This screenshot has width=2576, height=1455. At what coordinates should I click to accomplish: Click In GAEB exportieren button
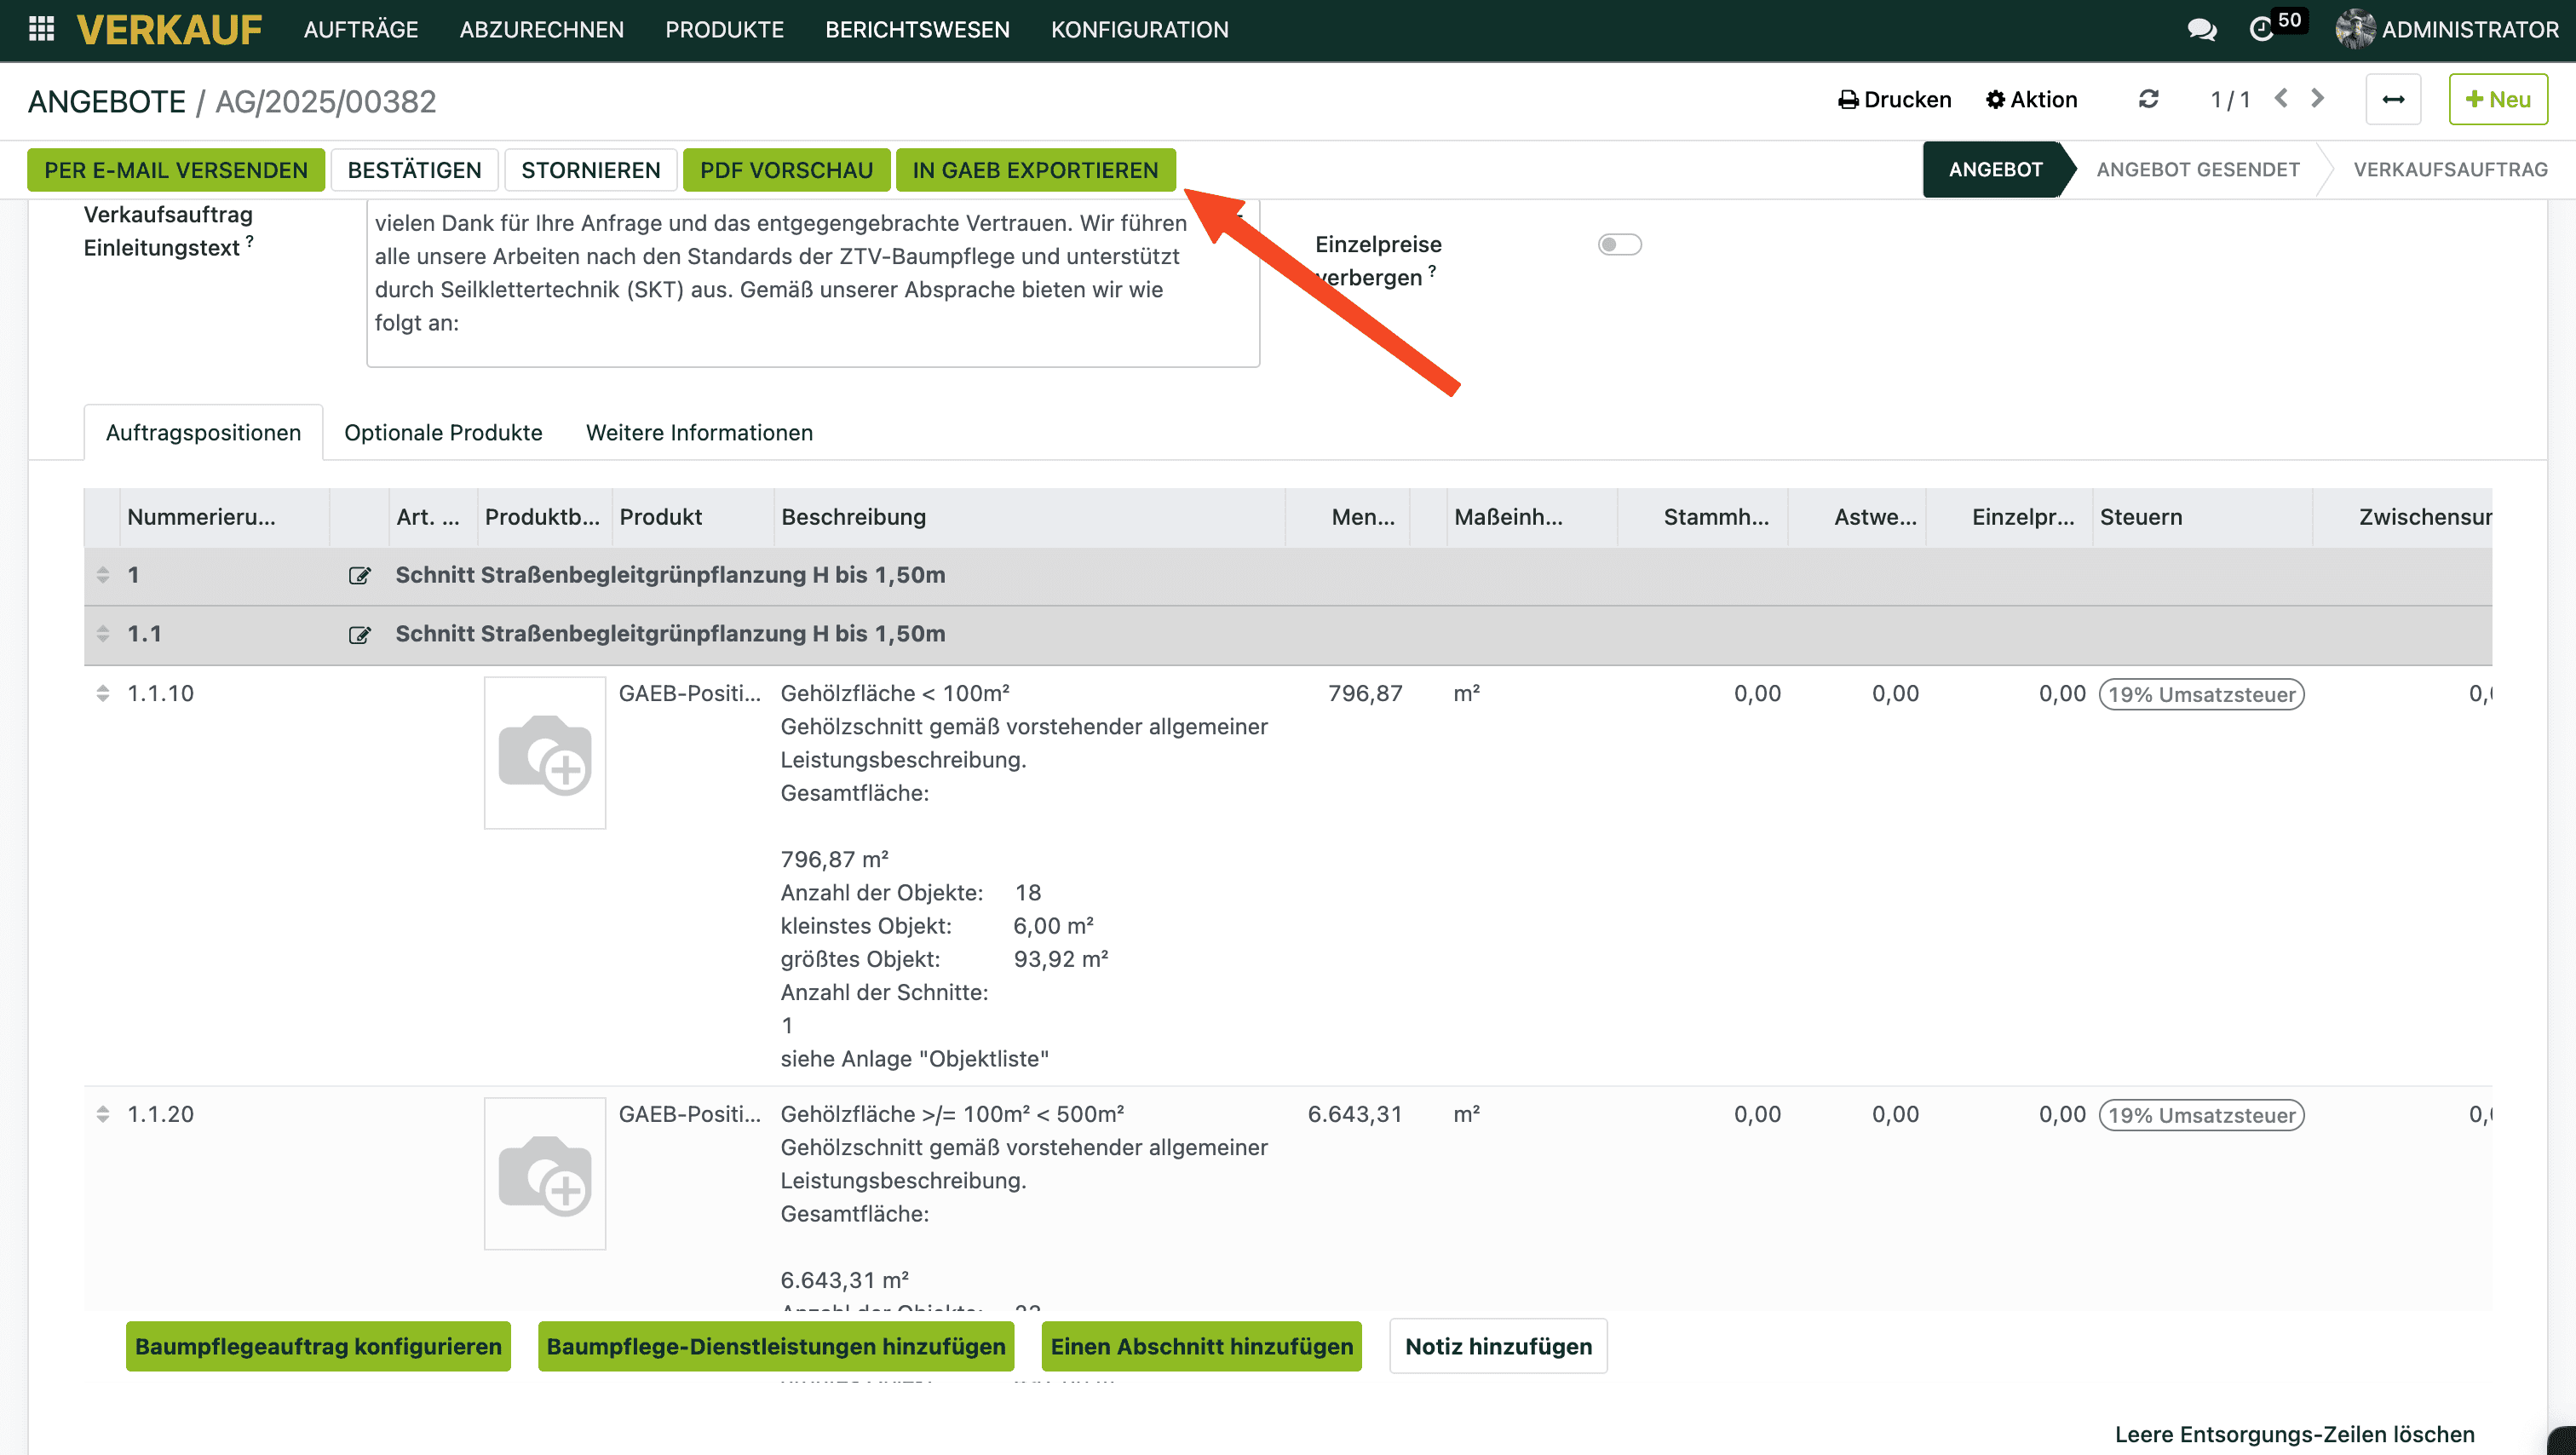[x=1035, y=170]
